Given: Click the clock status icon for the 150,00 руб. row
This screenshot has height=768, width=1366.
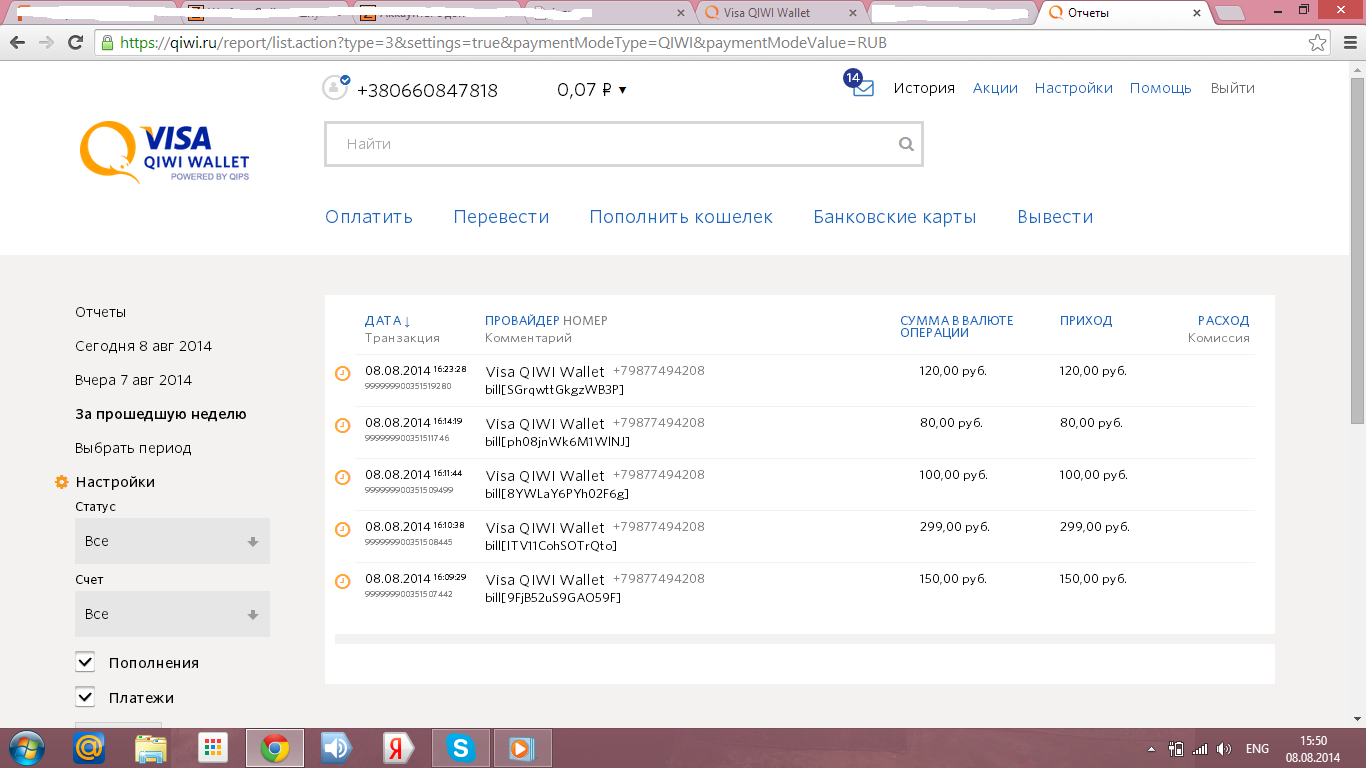Looking at the screenshot, I should click(342, 581).
